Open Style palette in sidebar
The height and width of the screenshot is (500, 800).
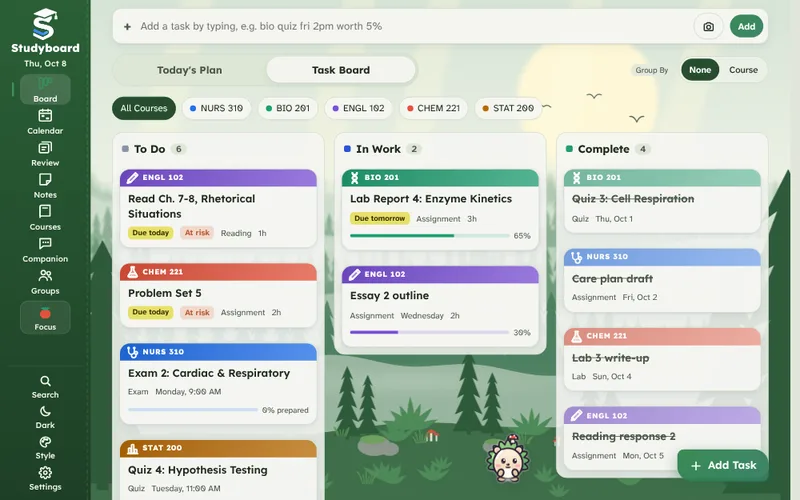45,448
